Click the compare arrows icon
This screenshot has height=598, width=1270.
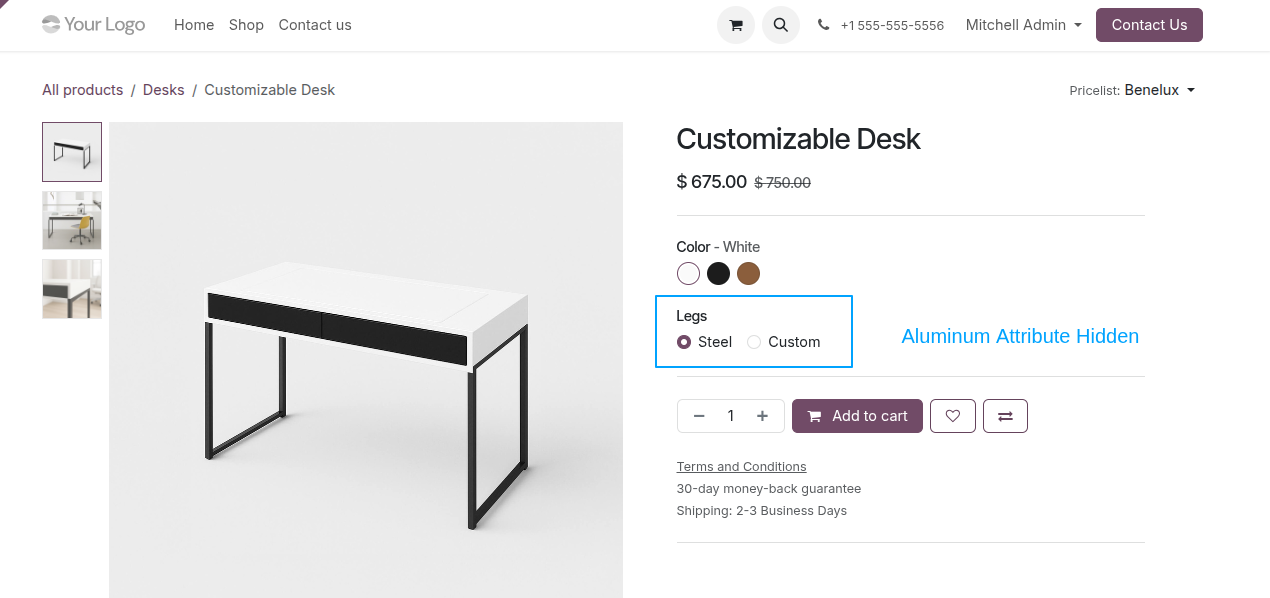1005,416
